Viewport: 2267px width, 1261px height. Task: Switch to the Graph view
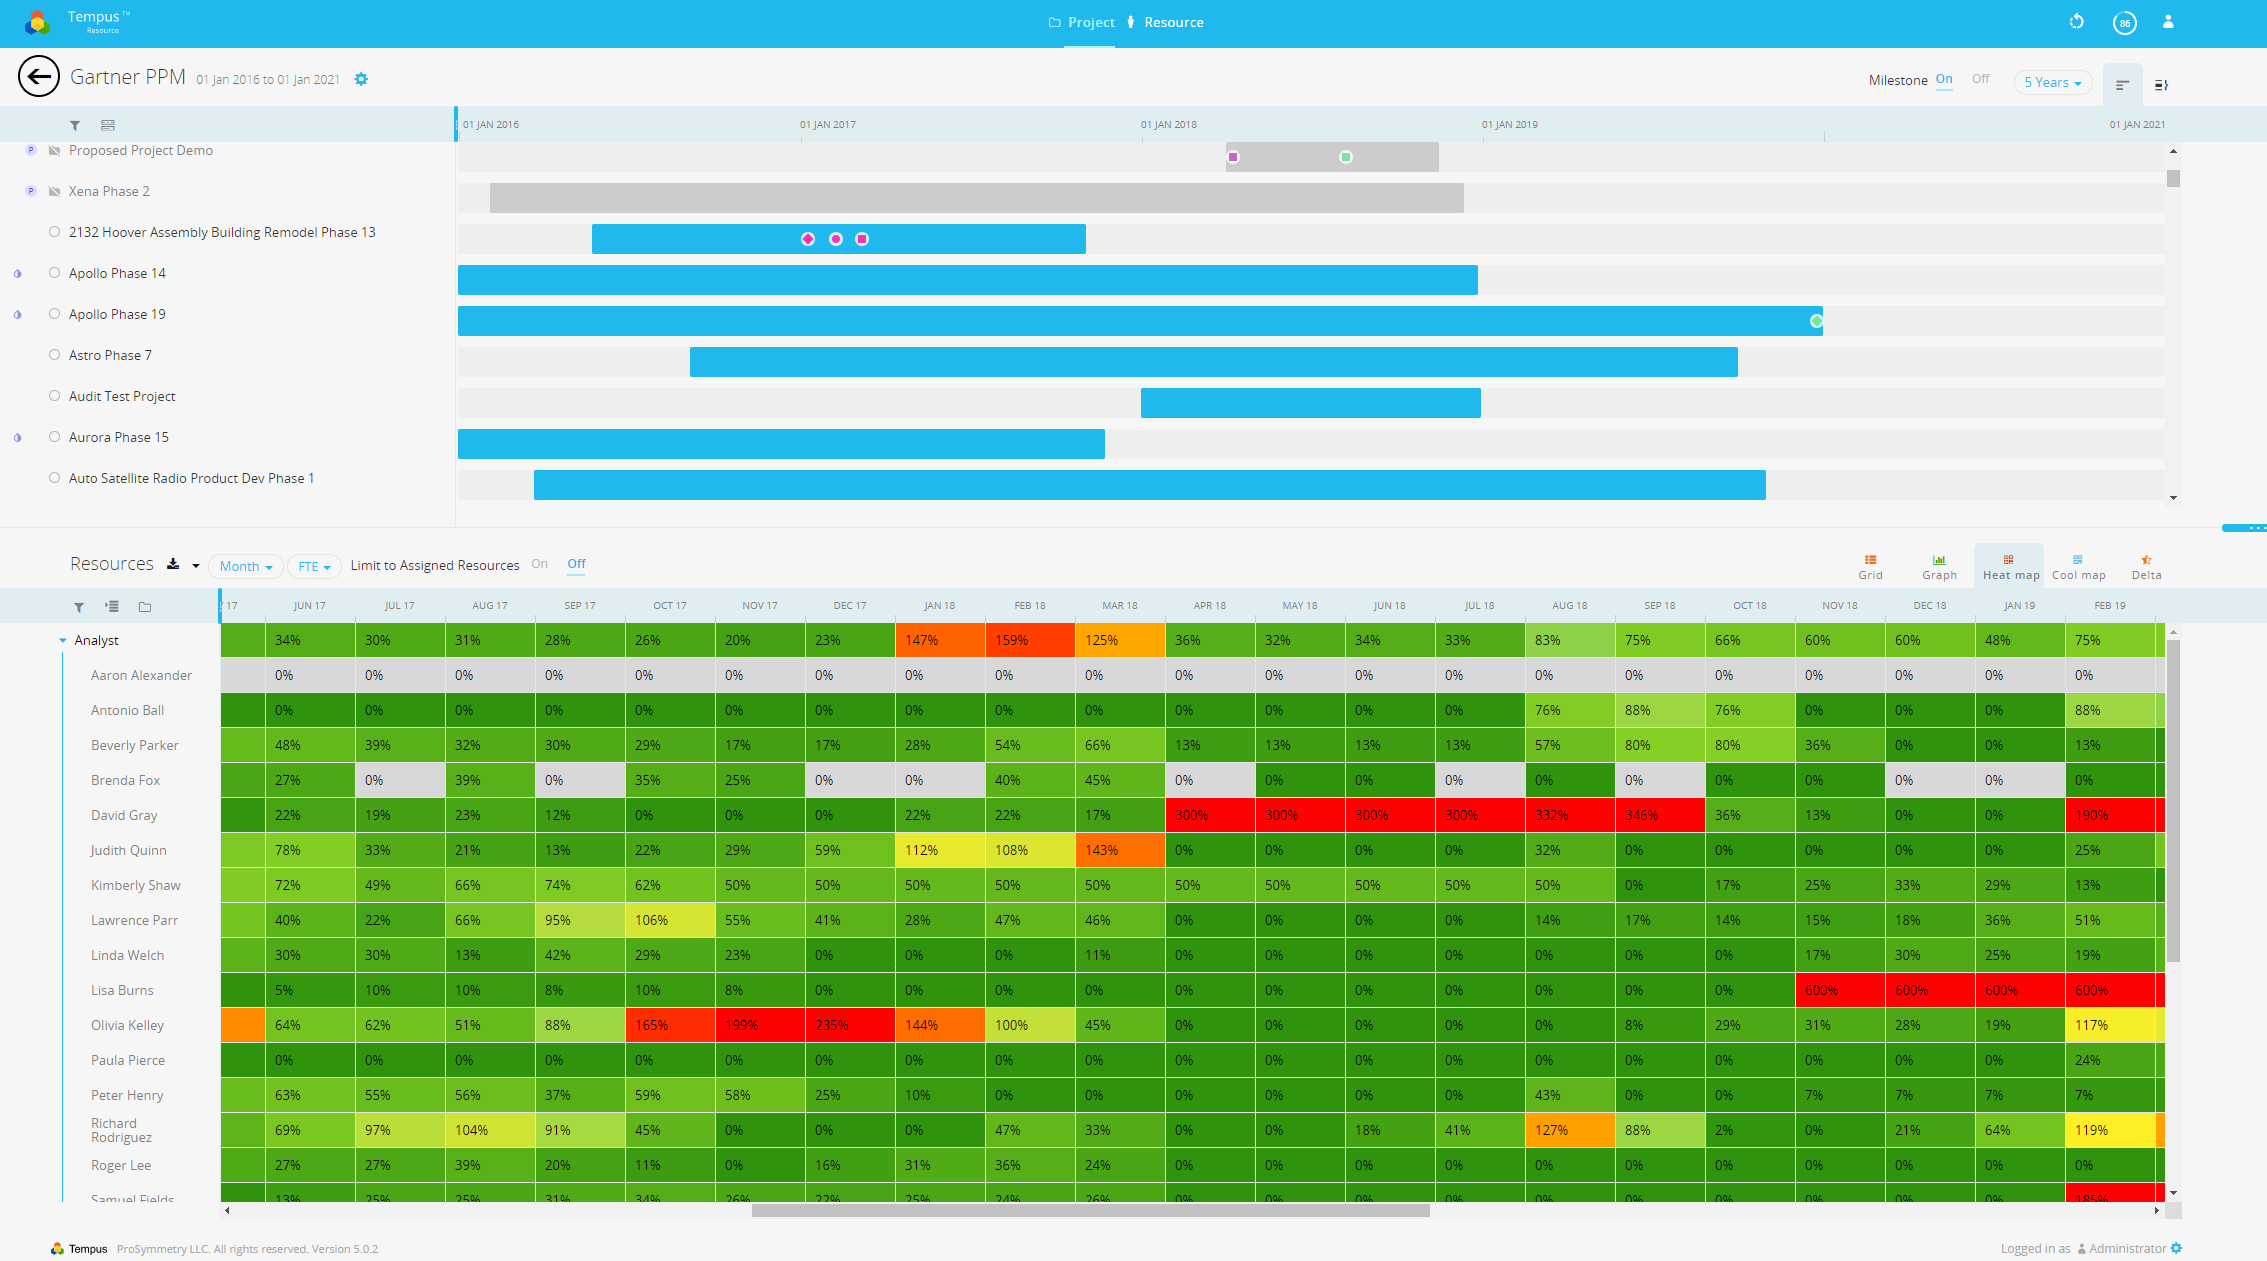point(1939,565)
